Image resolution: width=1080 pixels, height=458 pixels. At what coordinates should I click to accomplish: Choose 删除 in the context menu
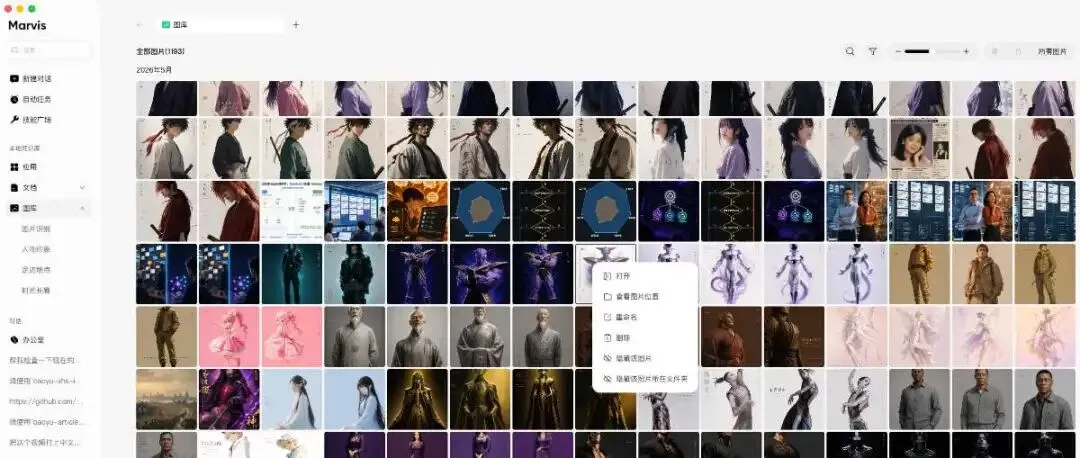coord(645,338)
